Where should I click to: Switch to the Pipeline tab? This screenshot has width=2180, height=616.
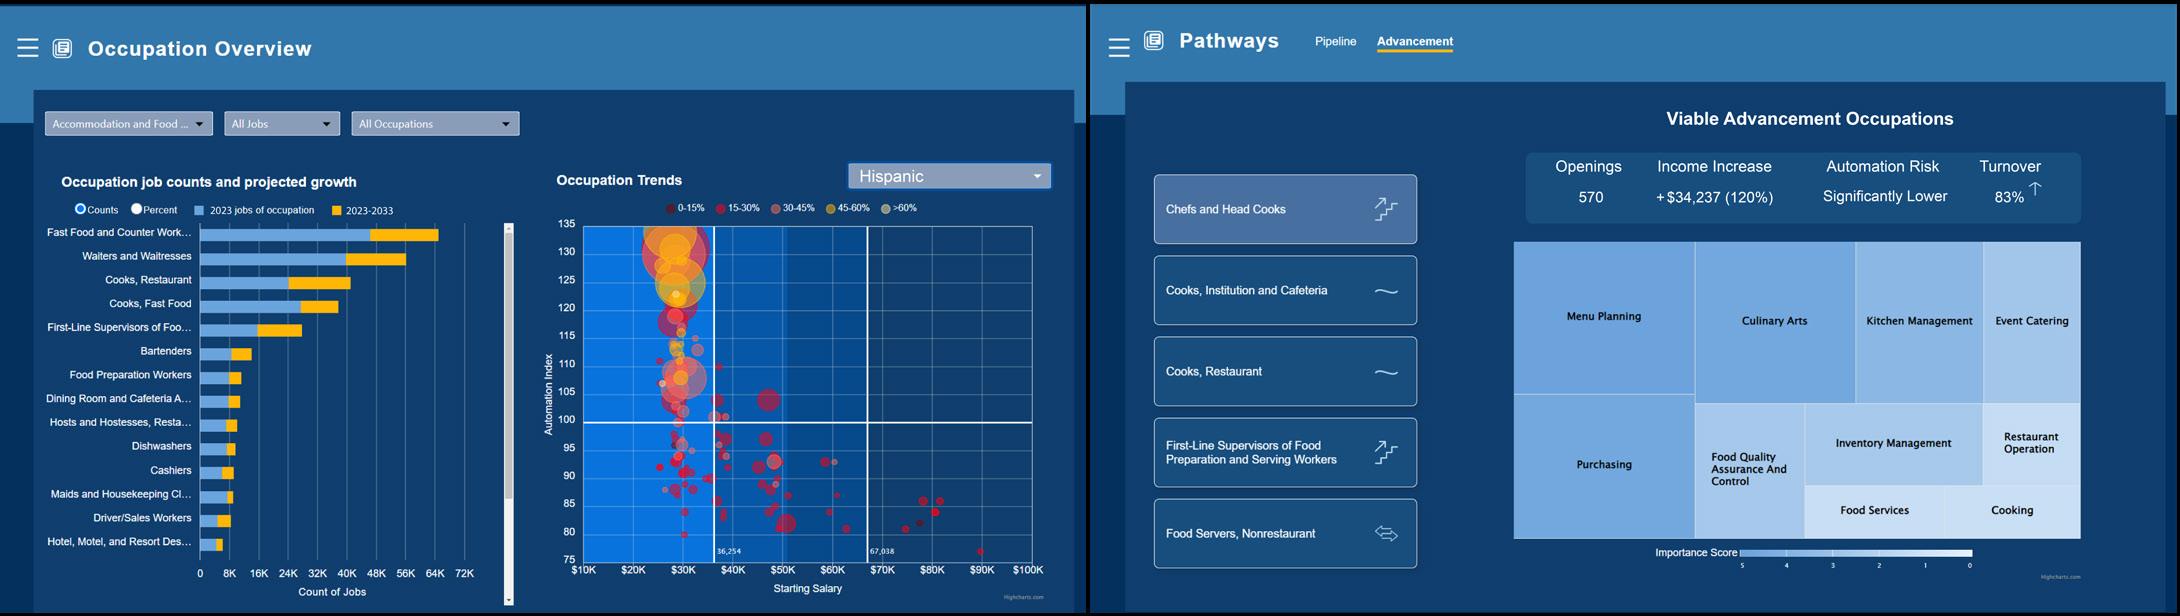(1335, 41)
